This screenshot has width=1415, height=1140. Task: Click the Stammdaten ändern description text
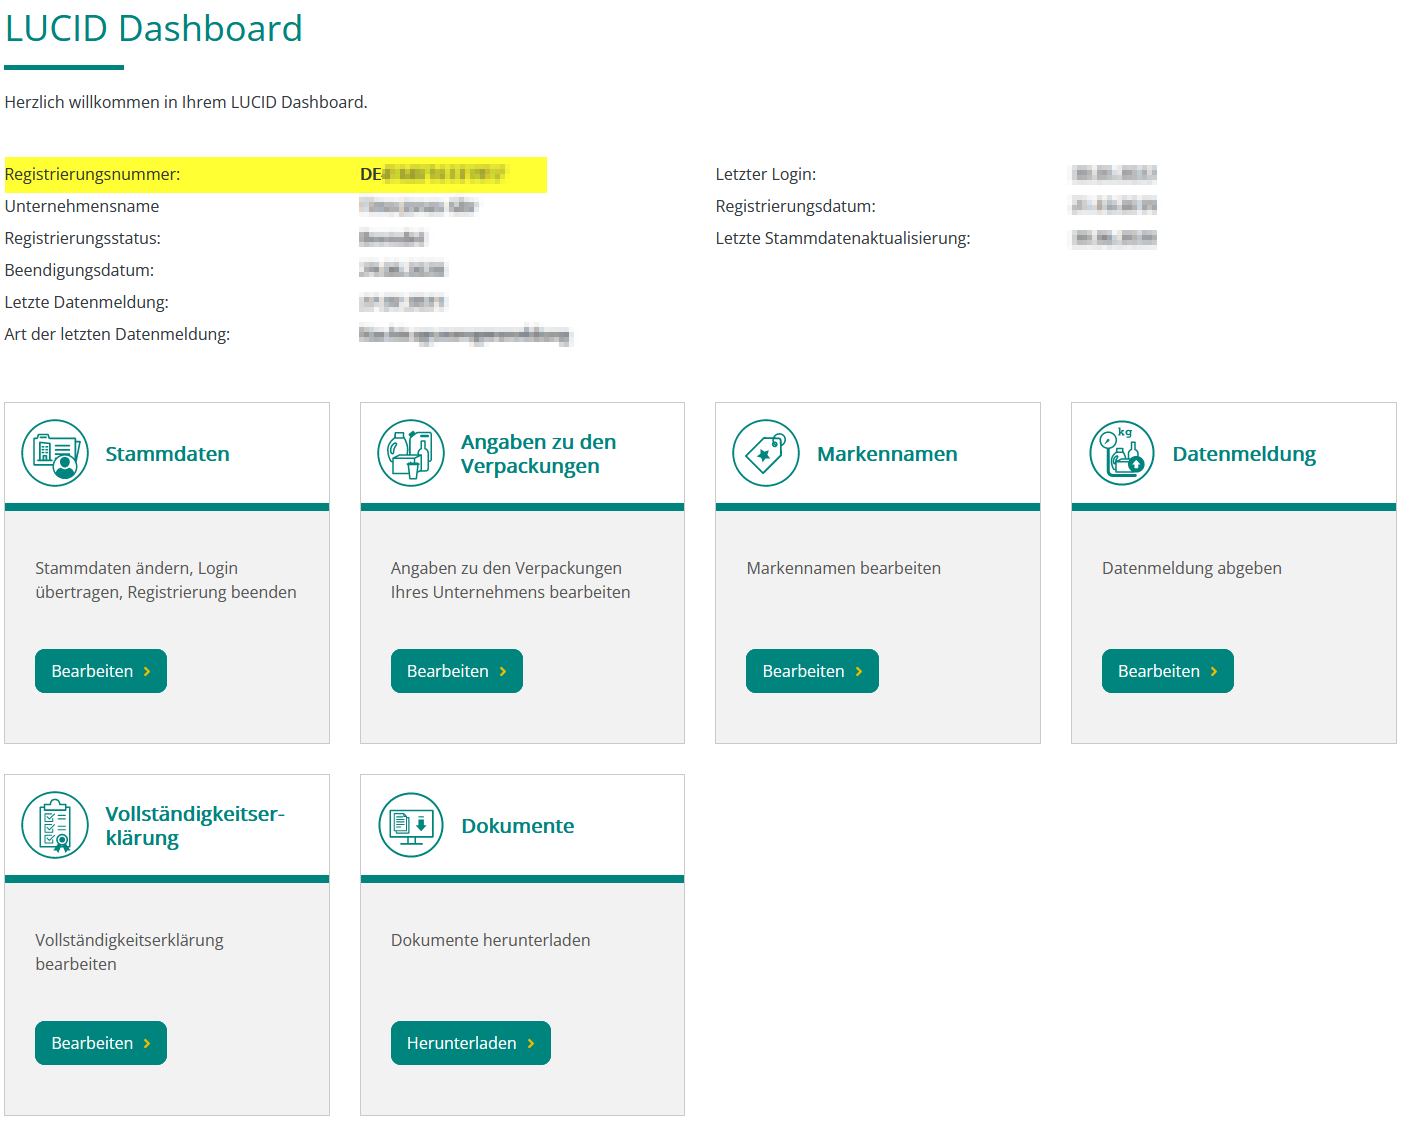click(166, 580)
